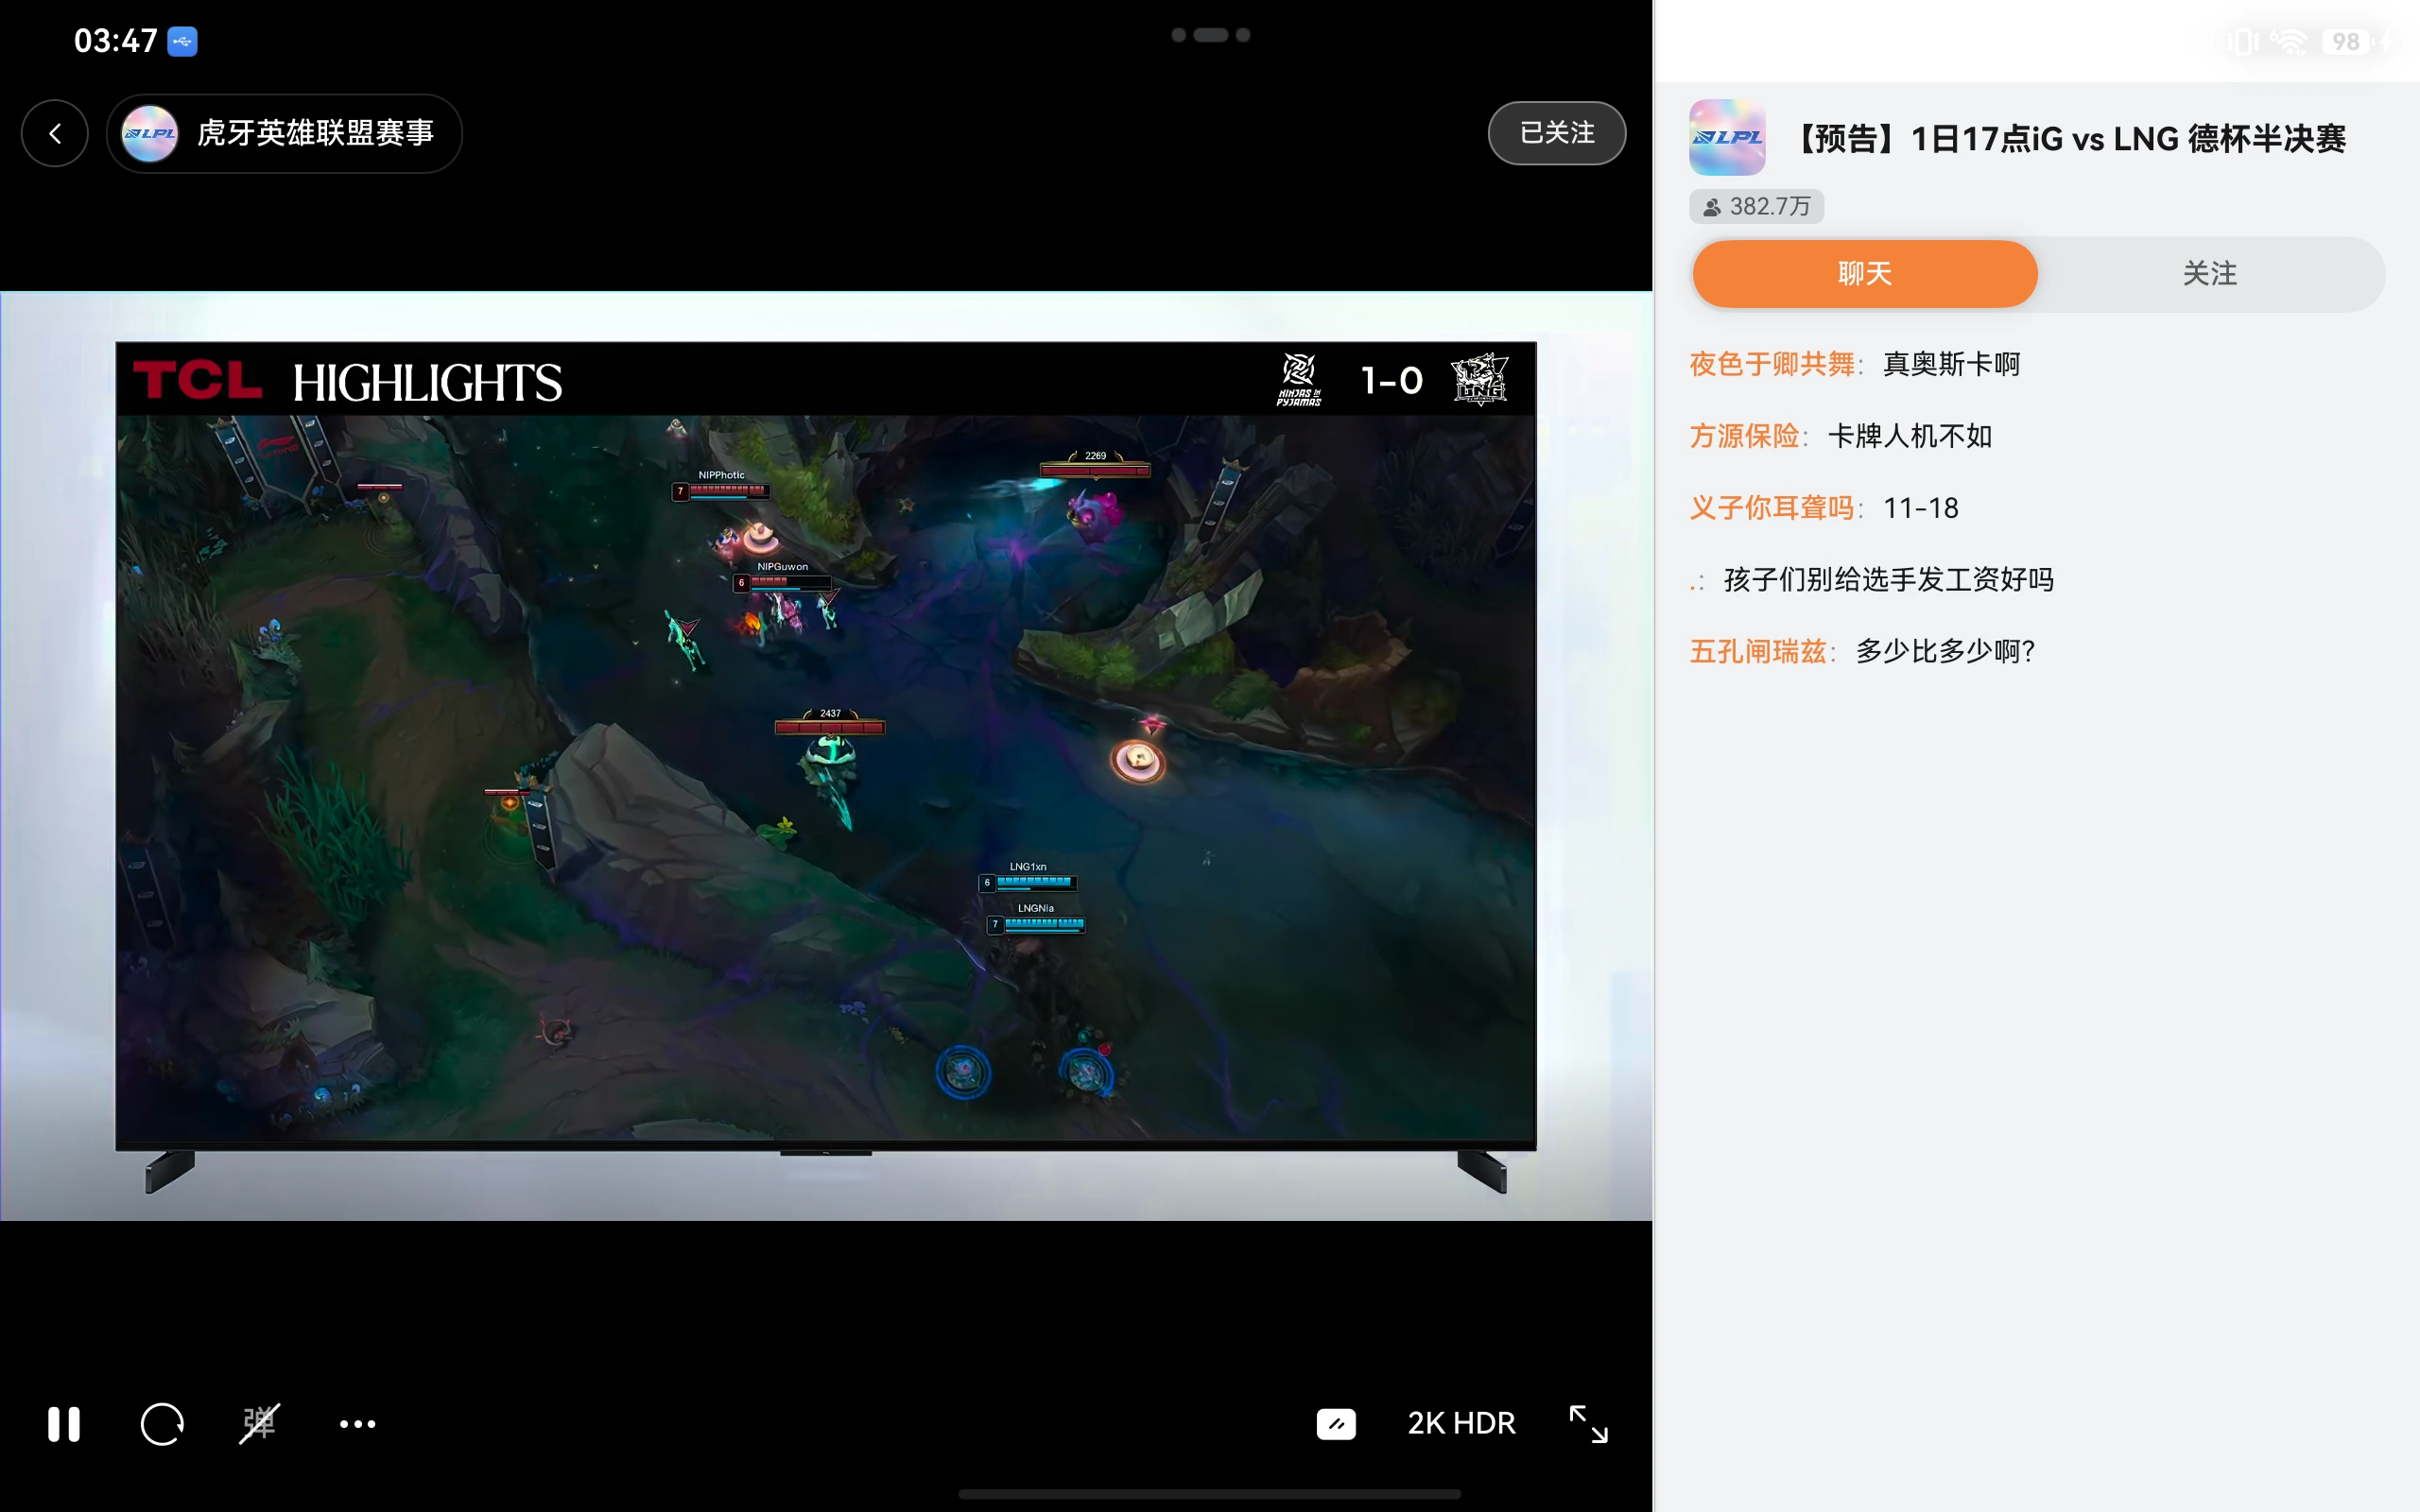Refresh the live stream

coord(162,1423)
